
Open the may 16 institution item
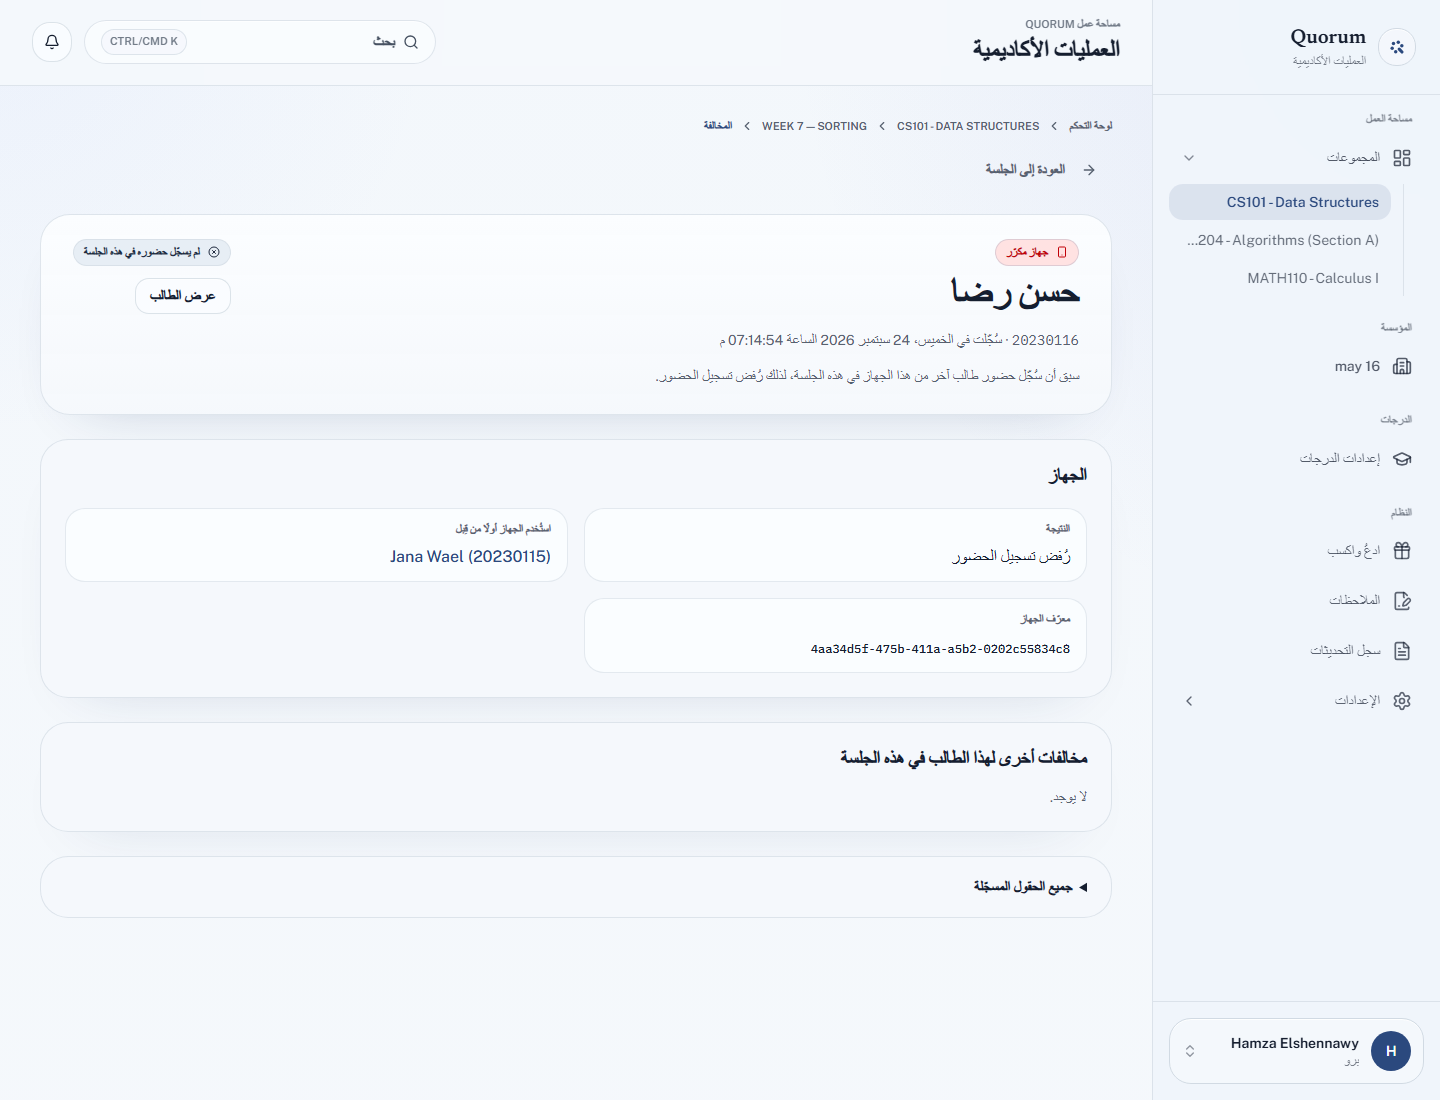coord(1297,366)
